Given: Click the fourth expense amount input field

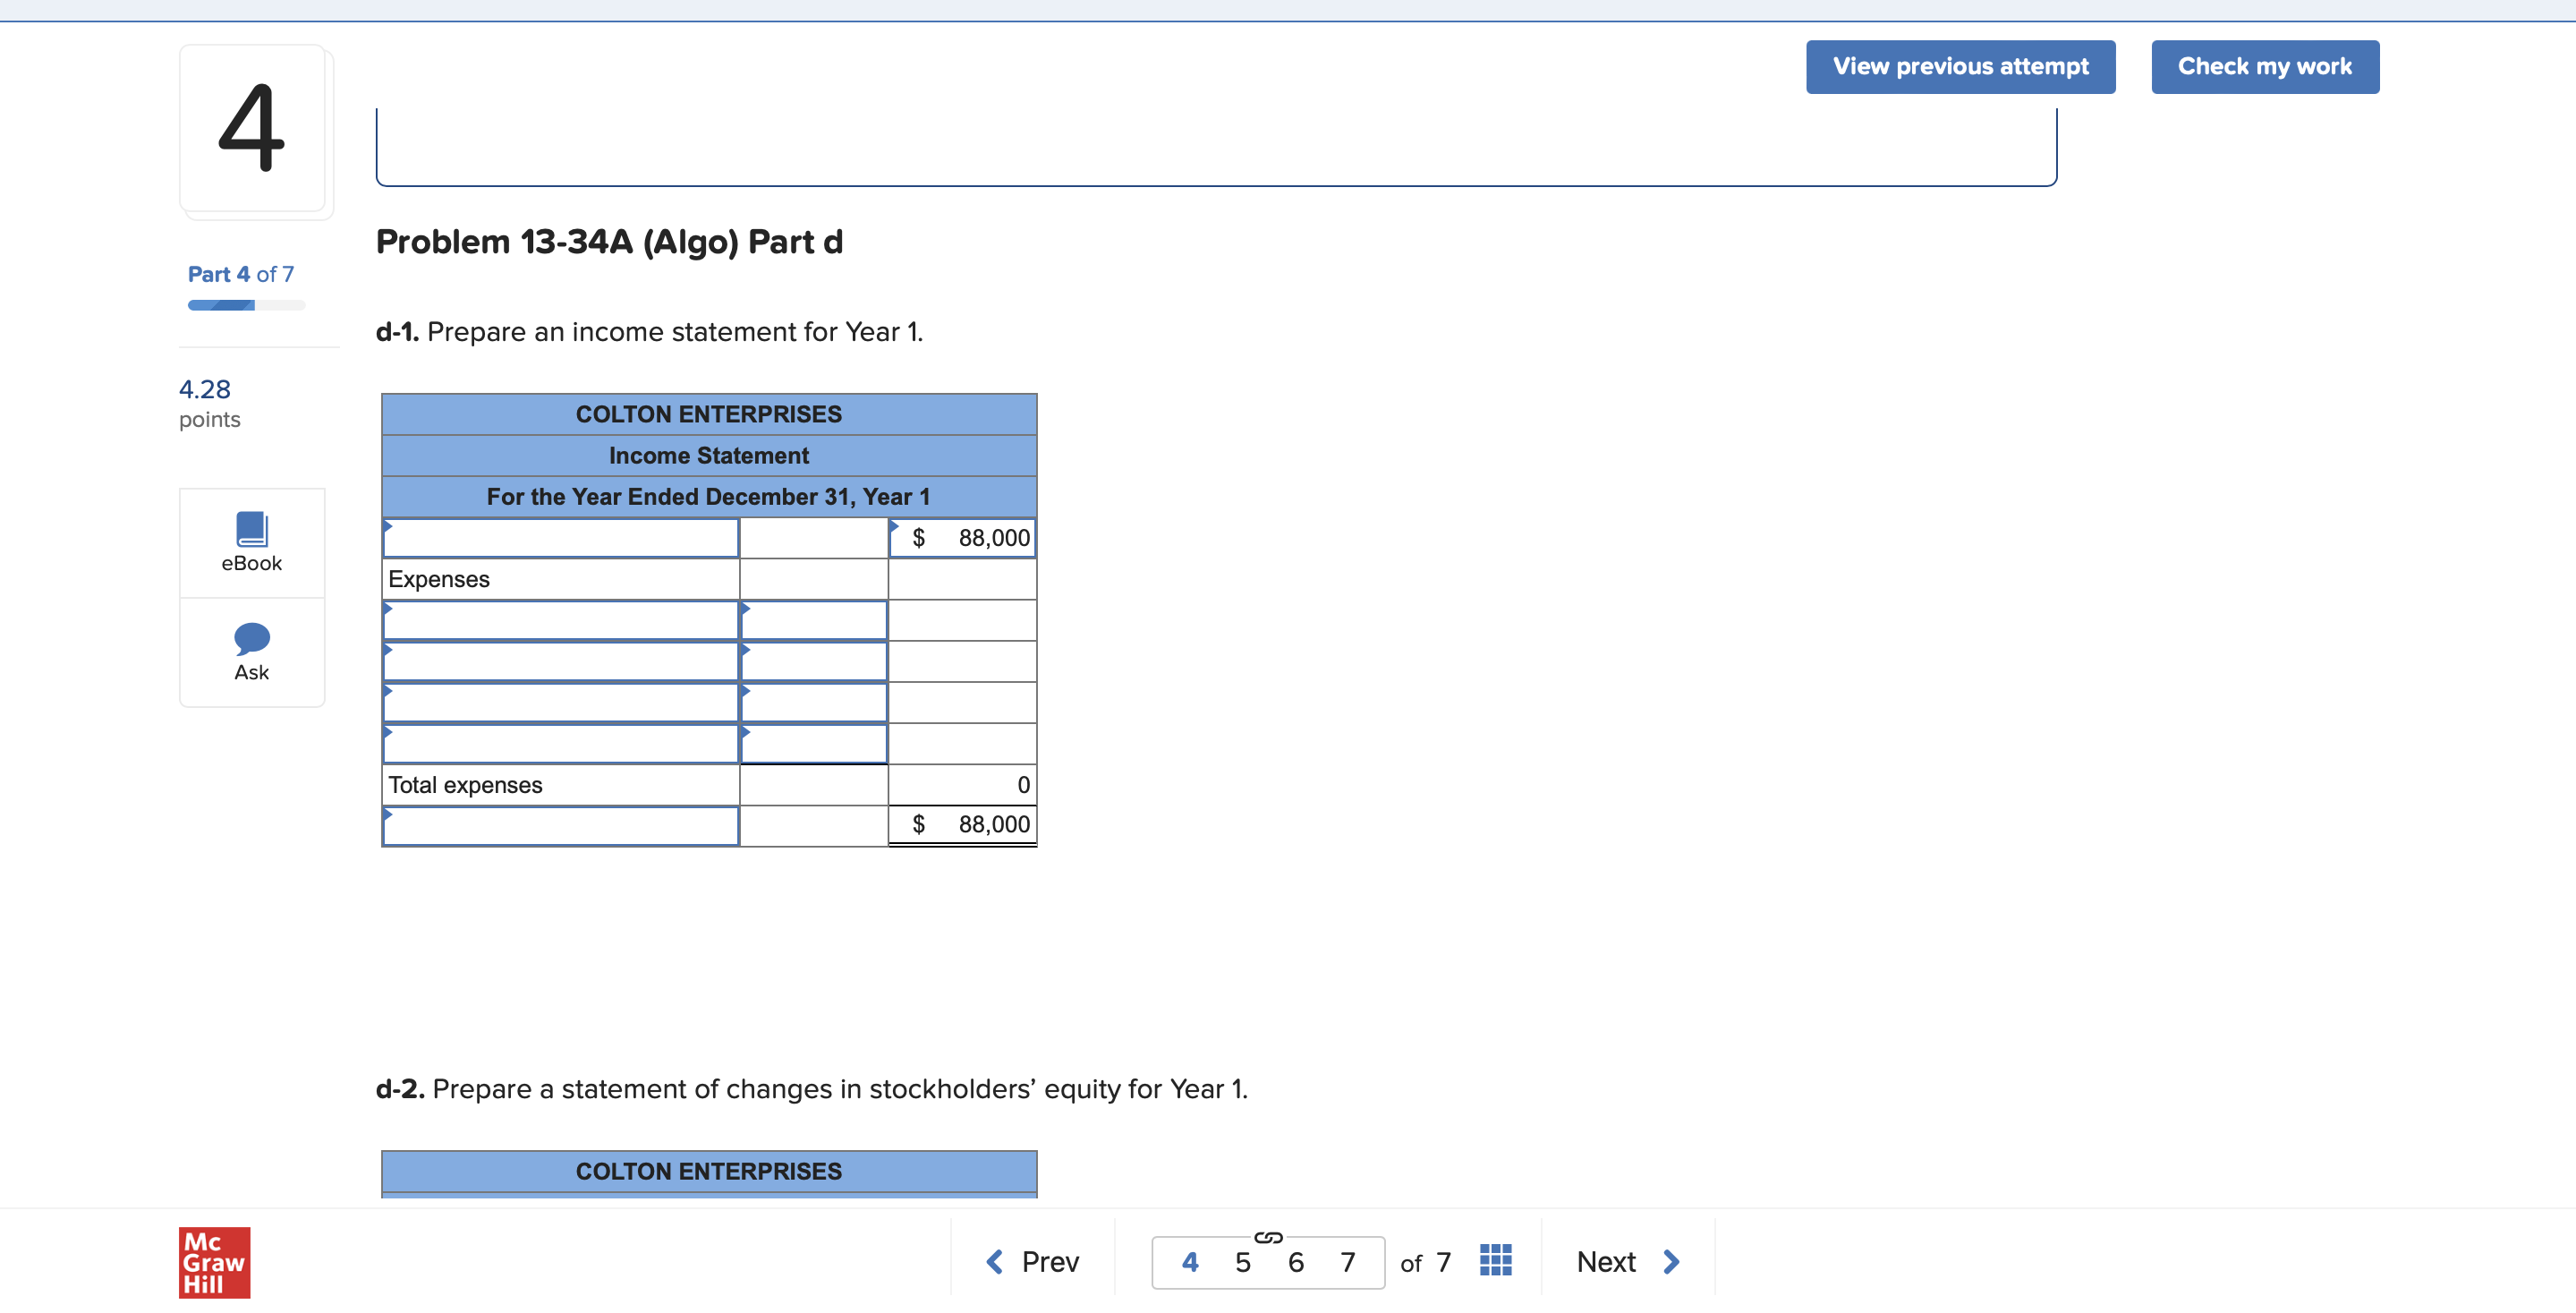Looking at the screenshot, I should (813, 744).
